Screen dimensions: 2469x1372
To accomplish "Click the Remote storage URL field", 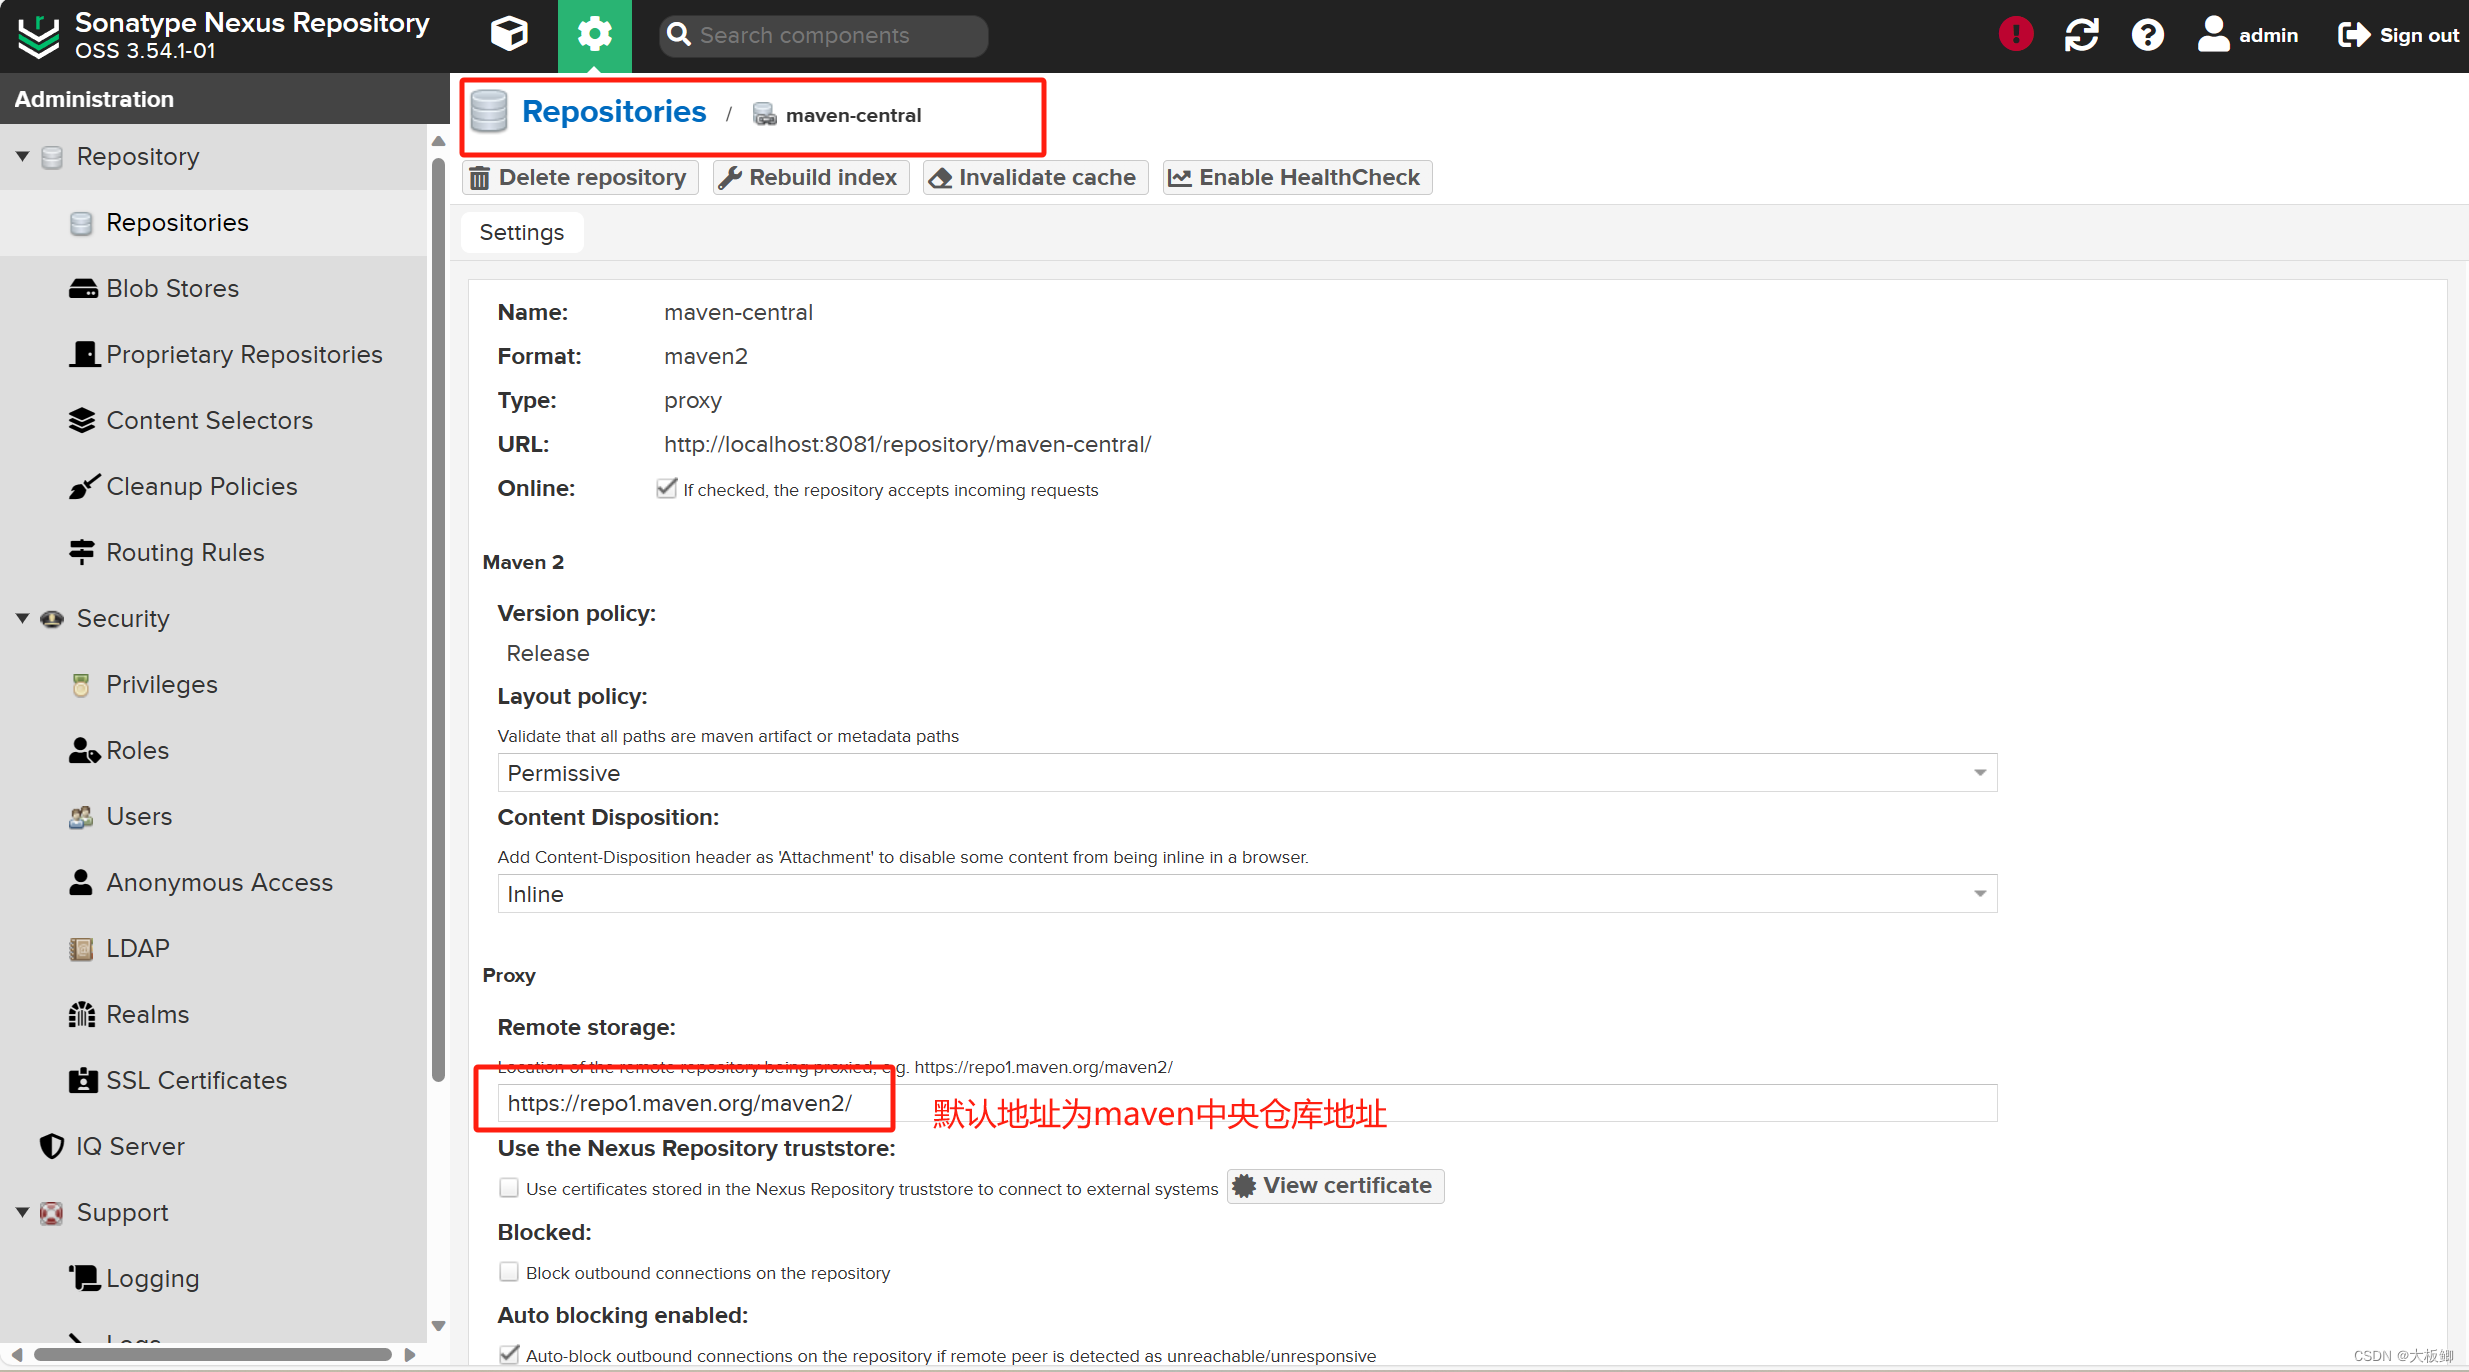I will 1247,1102.
